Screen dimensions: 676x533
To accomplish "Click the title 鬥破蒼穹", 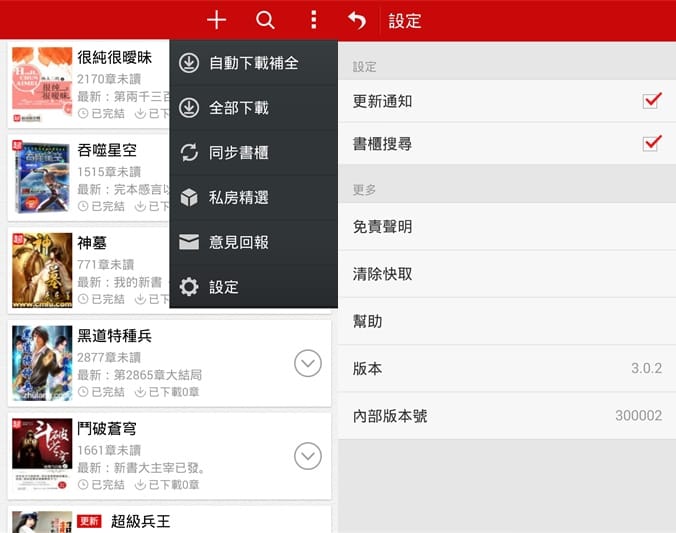I will (107, 428).
